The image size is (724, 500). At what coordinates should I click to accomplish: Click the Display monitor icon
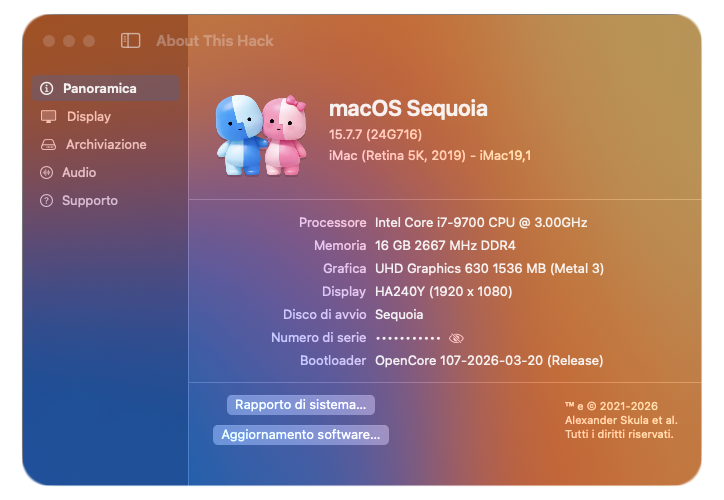48,117
